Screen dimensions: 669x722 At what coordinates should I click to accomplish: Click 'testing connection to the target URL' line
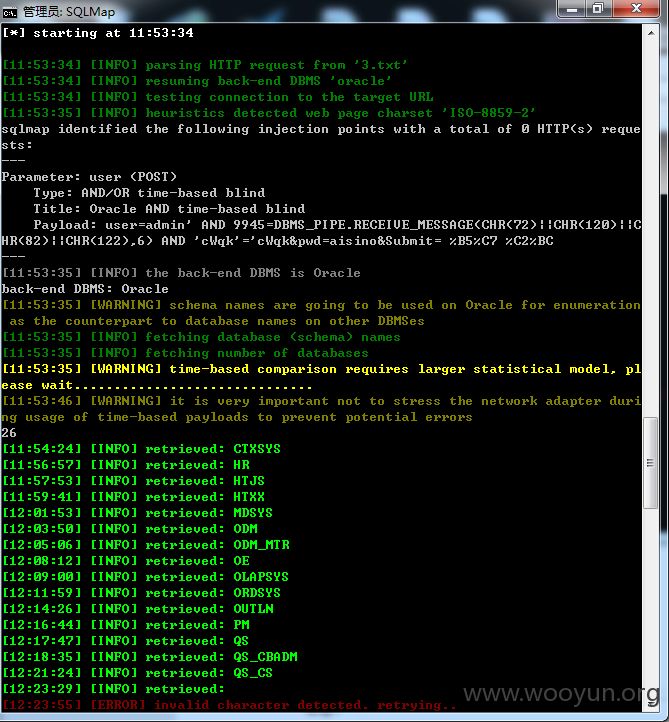pos(218,97)
